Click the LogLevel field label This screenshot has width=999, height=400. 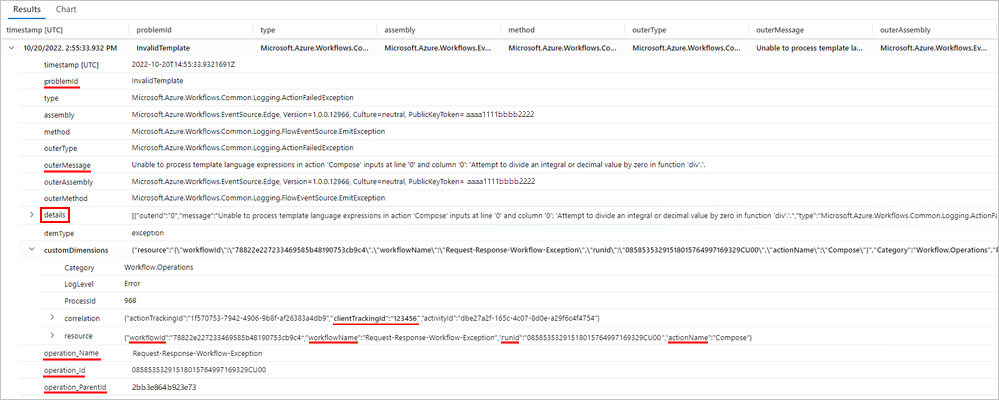[78, 284]
